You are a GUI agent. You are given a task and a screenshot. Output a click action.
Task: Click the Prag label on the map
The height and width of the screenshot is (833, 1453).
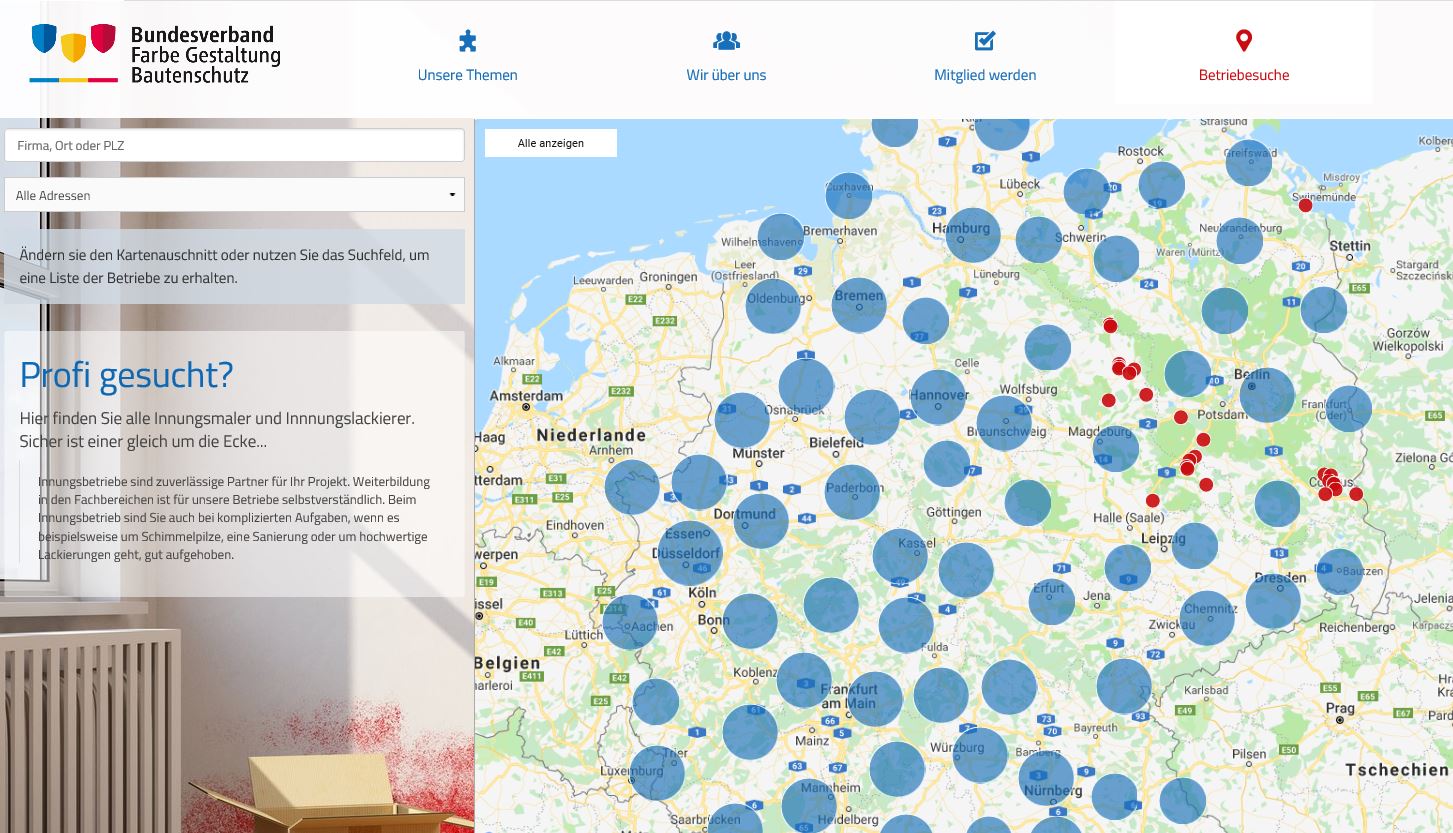[x=1340, y=709]
